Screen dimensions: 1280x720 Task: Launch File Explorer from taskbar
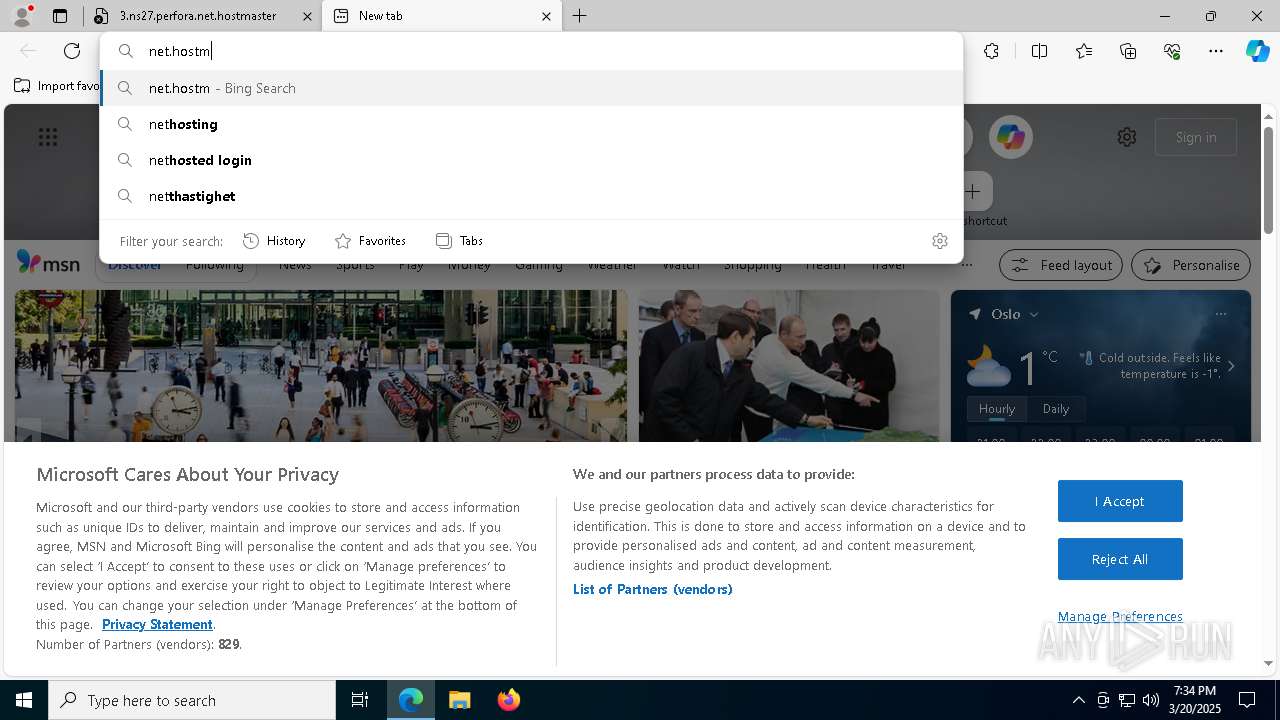point(459,700)
